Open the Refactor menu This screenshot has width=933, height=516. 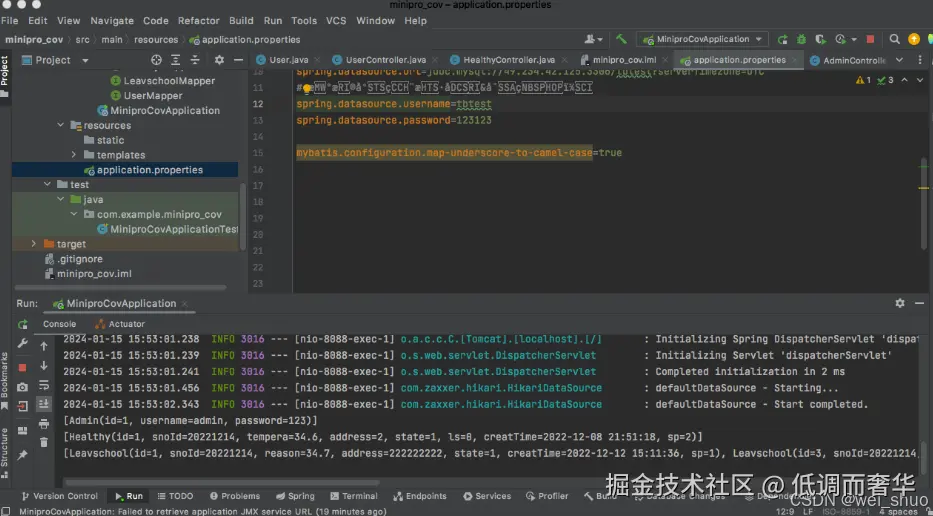click(x=199, y=21)
